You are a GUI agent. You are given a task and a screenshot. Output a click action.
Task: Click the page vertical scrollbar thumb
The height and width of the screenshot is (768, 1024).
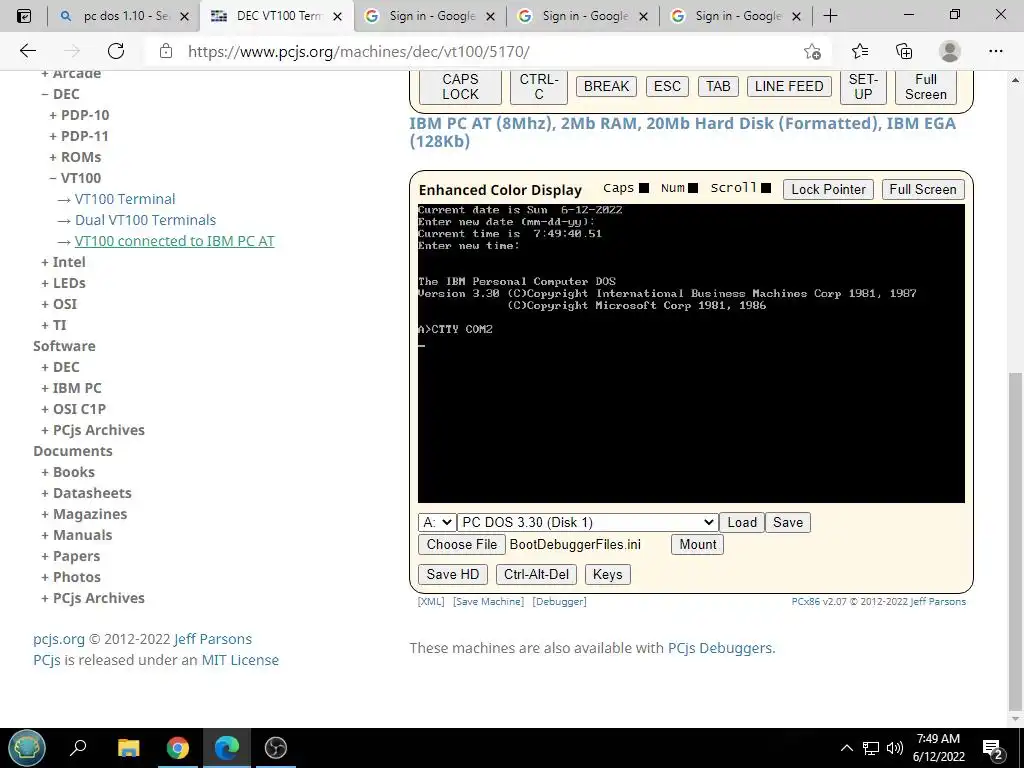pos(1016,539)
